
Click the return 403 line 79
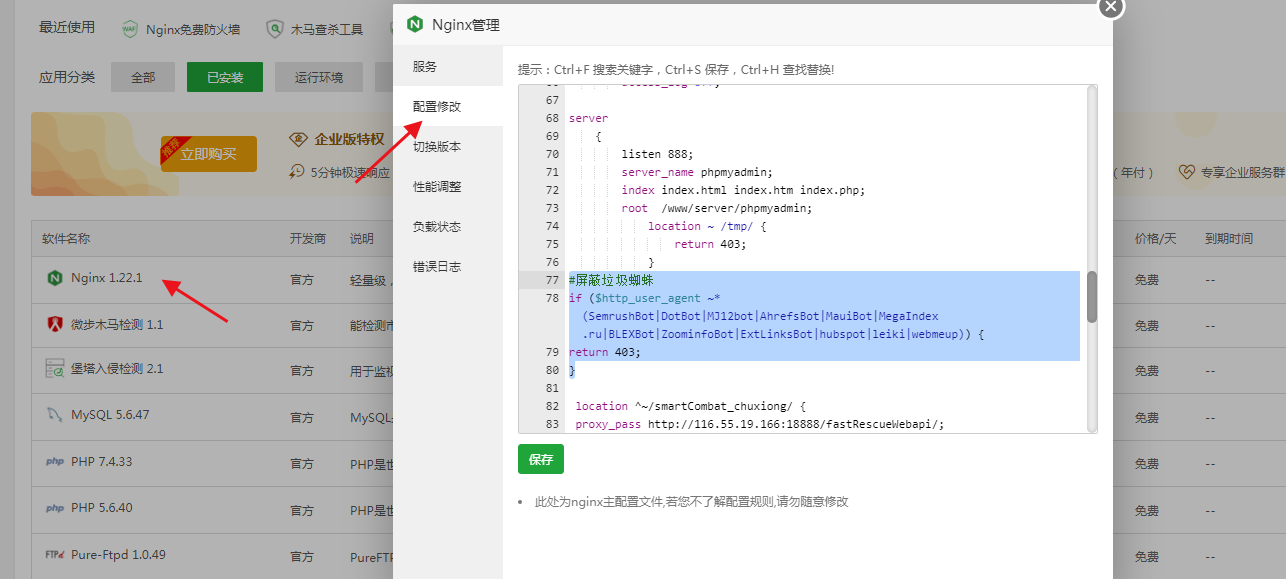click(x=604, y=352)
